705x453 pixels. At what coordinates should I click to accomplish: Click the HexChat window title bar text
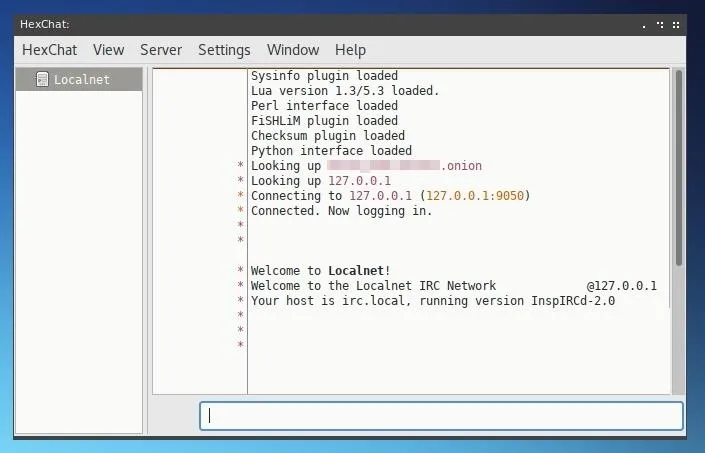pos(45,24)
